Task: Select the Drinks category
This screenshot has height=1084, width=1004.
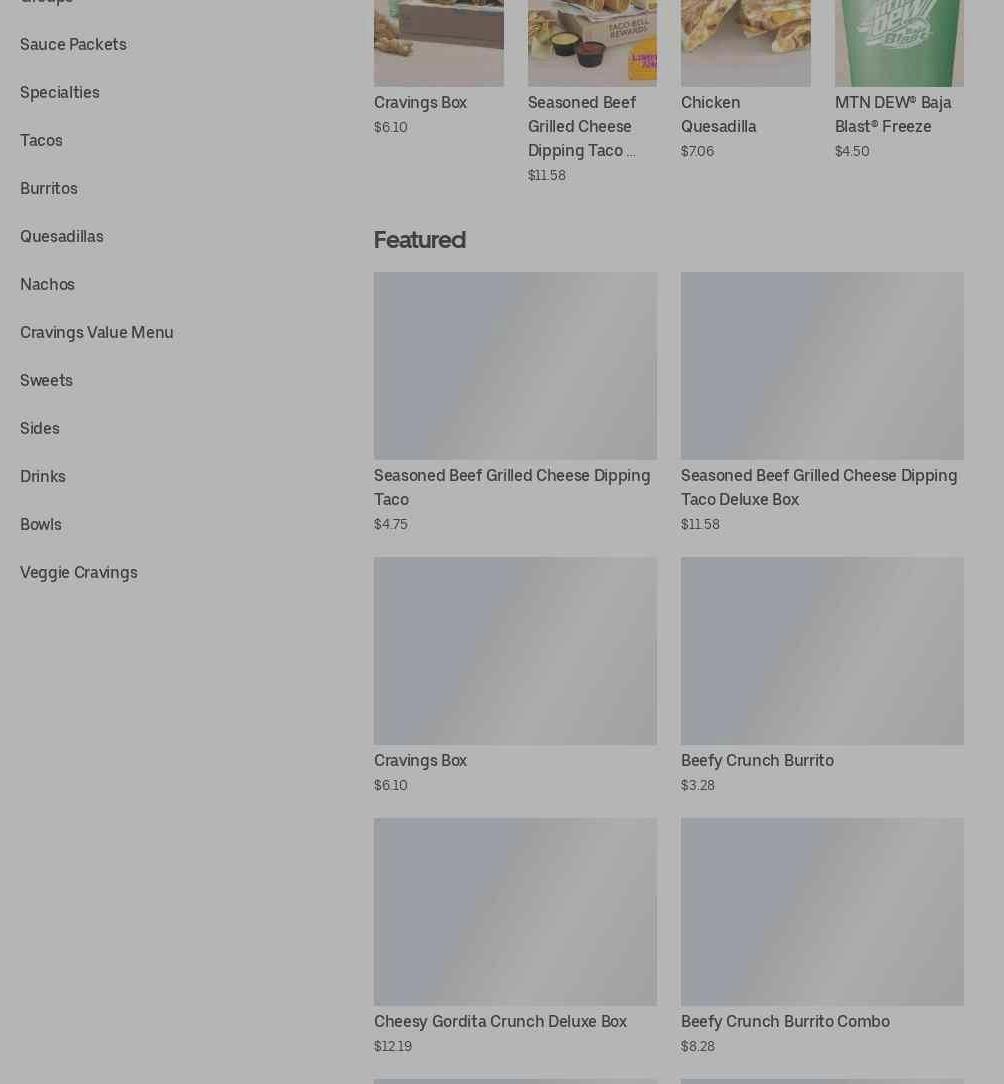Action: (x=43, y=477)
